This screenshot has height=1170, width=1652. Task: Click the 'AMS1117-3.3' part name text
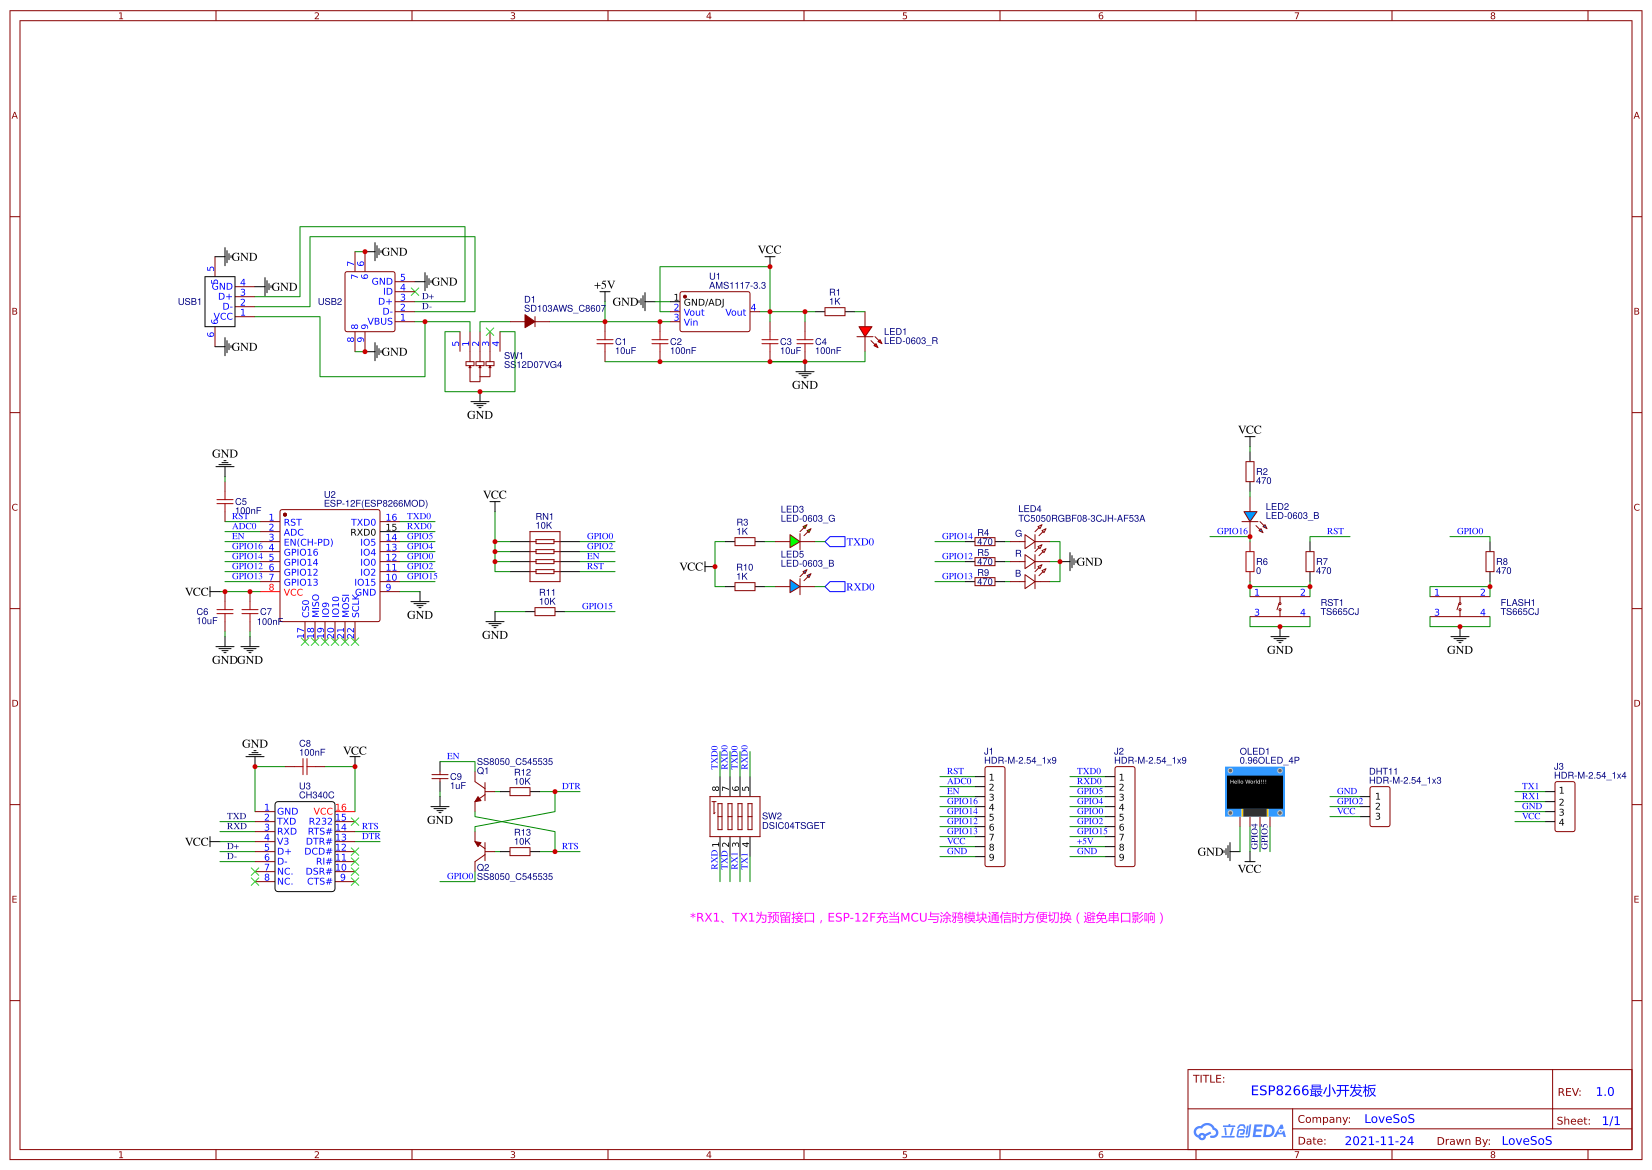[x=738, y=286]
